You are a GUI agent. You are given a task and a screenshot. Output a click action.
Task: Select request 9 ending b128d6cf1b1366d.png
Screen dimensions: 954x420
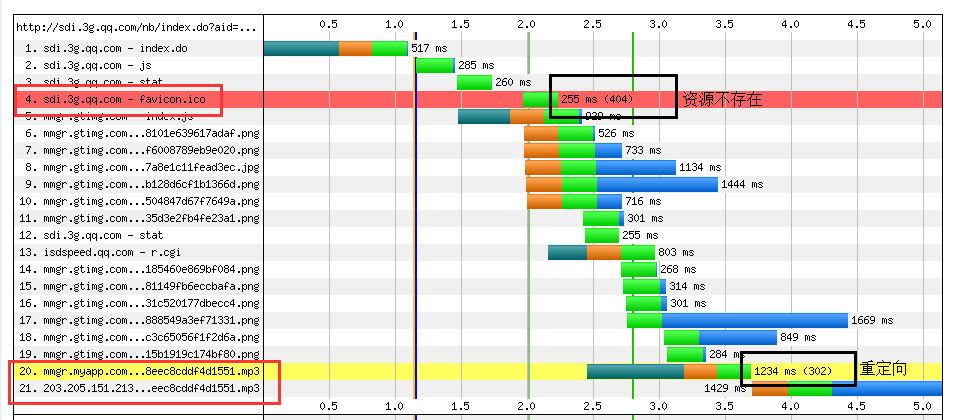tap(142, 184)
